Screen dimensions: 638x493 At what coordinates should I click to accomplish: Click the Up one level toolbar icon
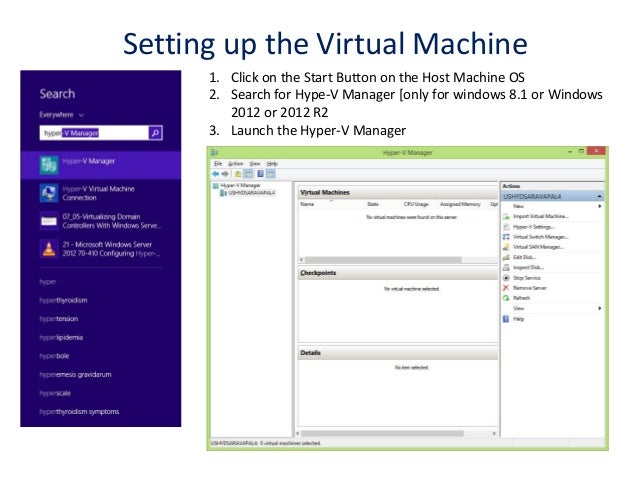[238, 174]
